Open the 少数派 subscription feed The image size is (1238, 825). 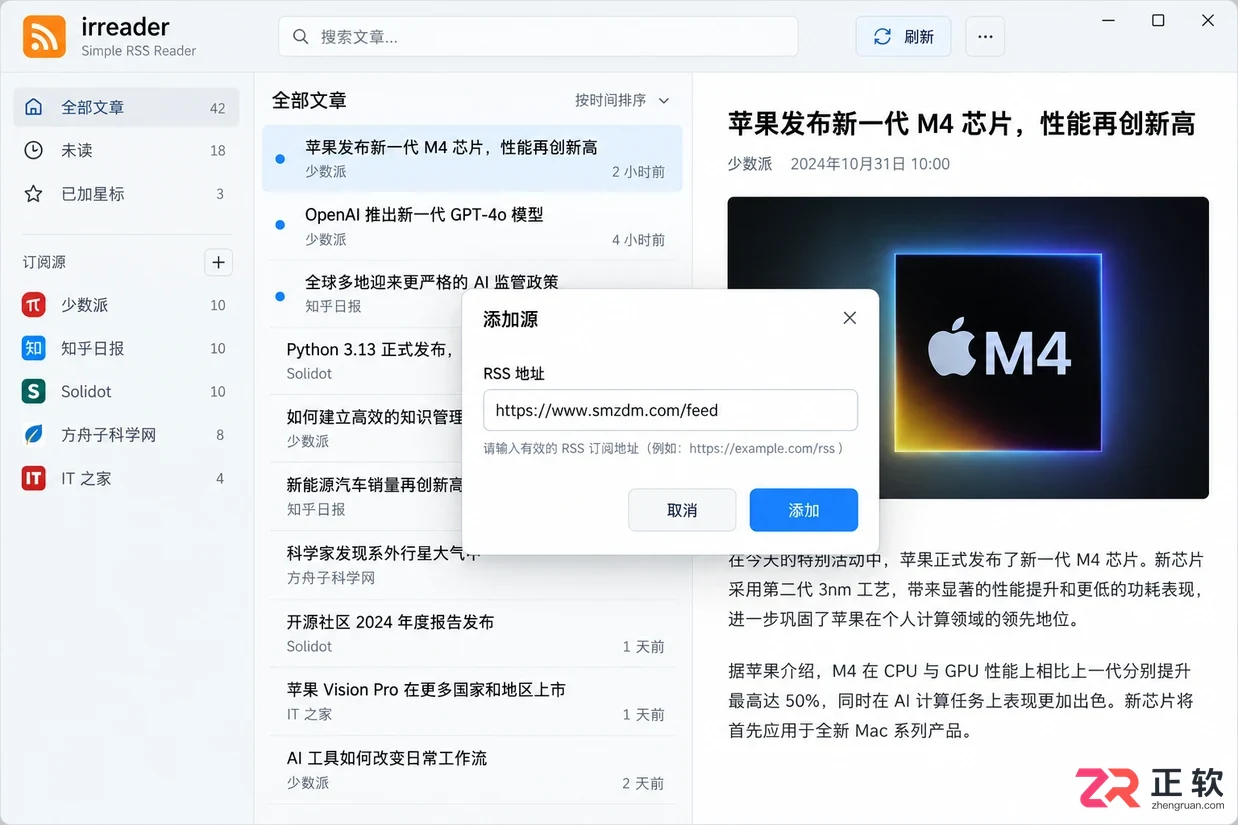pyautogui.click(x=126, y=305)
